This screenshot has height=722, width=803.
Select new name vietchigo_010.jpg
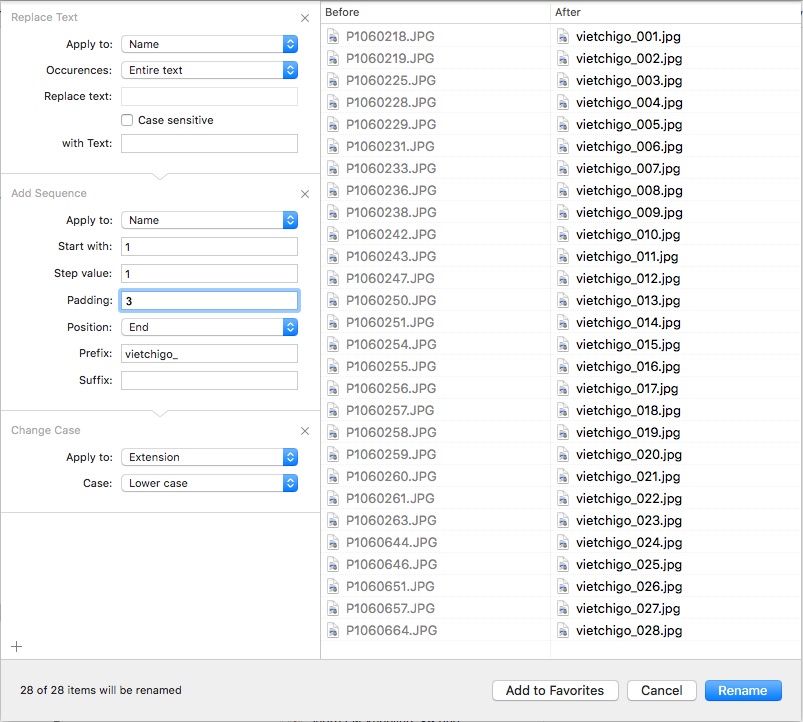click(x=628, y=235)
